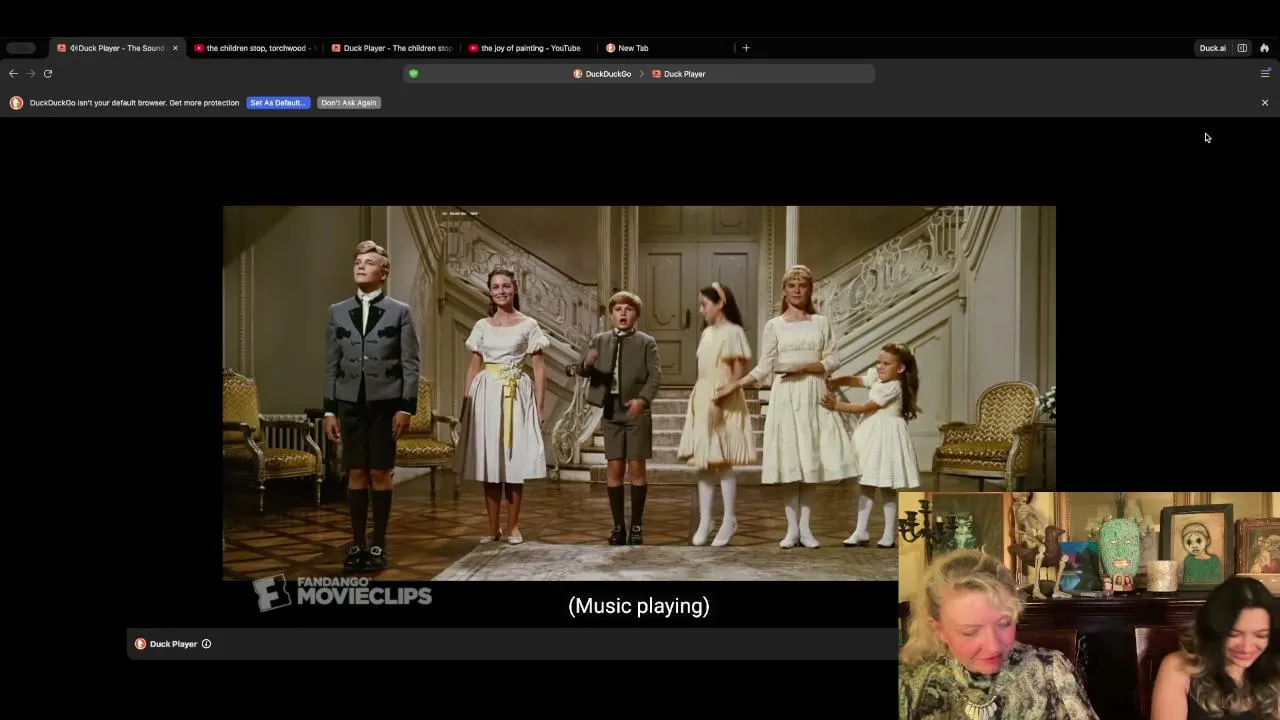Viewport: 1280px width, 720px height.
Task: Switch to 'Duck Player - The children stop' tab
Action: (x=392, y=48)
